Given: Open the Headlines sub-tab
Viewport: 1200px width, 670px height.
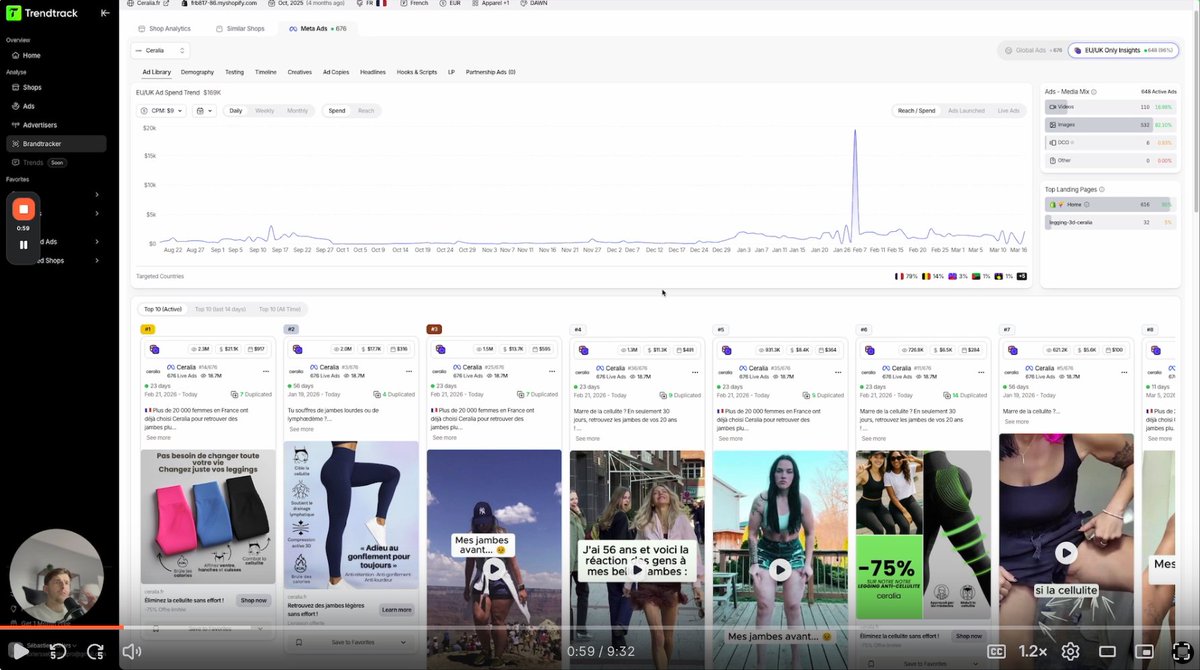Looking at the screenshot, I should pos(373,72).
